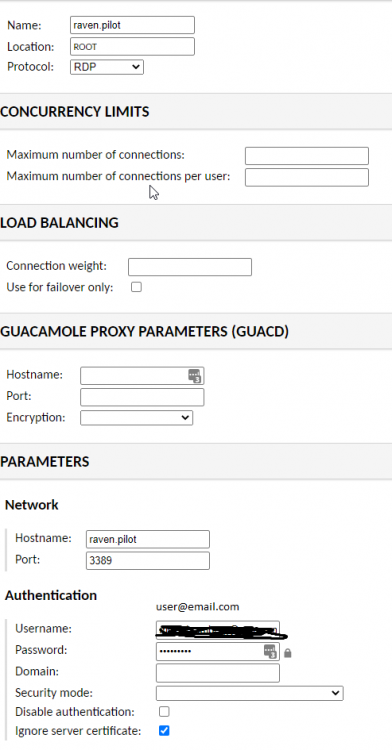Uncheck Ignore server certificate

[164, 731]
